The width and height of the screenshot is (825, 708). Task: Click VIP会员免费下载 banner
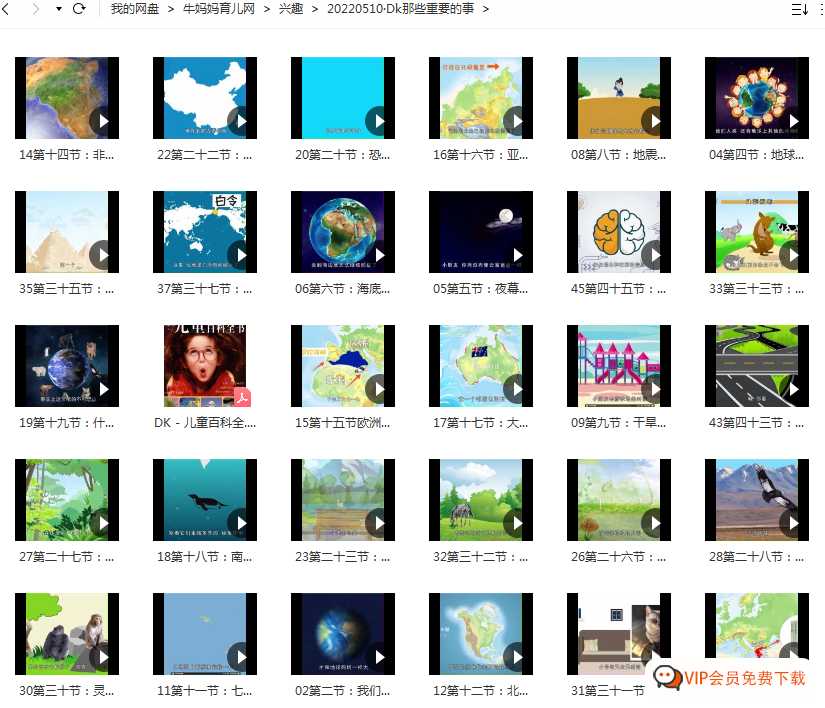tap(730, 677)
